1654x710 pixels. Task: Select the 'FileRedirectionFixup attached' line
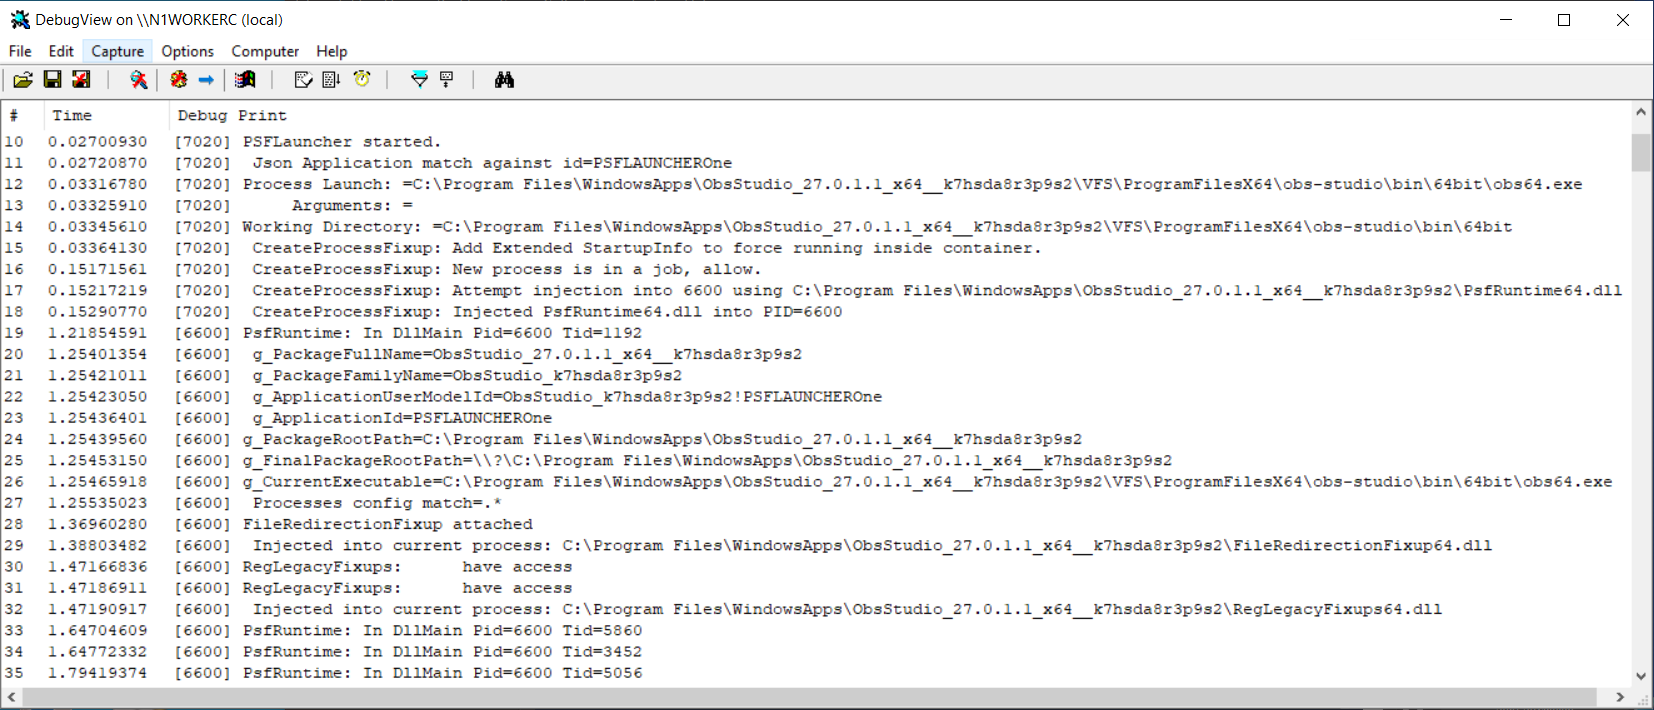pyautogui.click(x=817, y=524)
